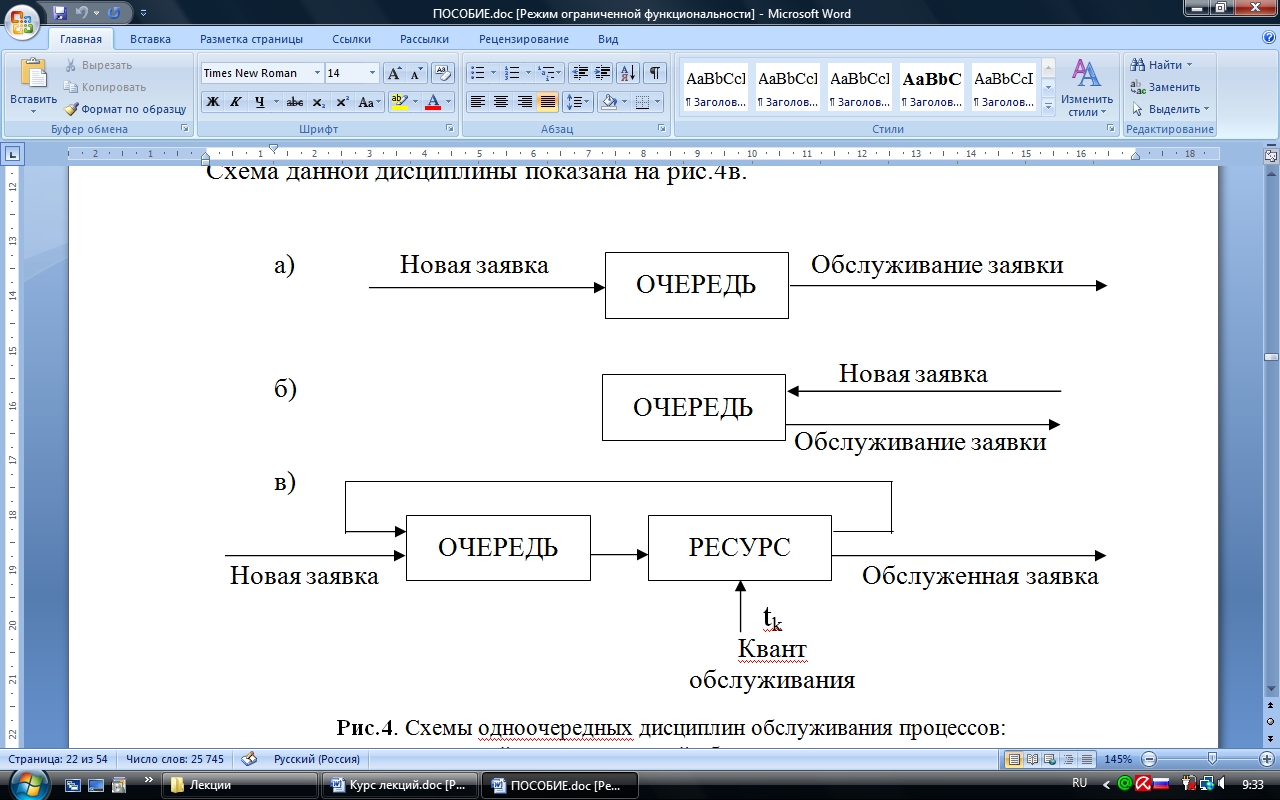Click the Paste (Вставить) clipboard icon

34,74
